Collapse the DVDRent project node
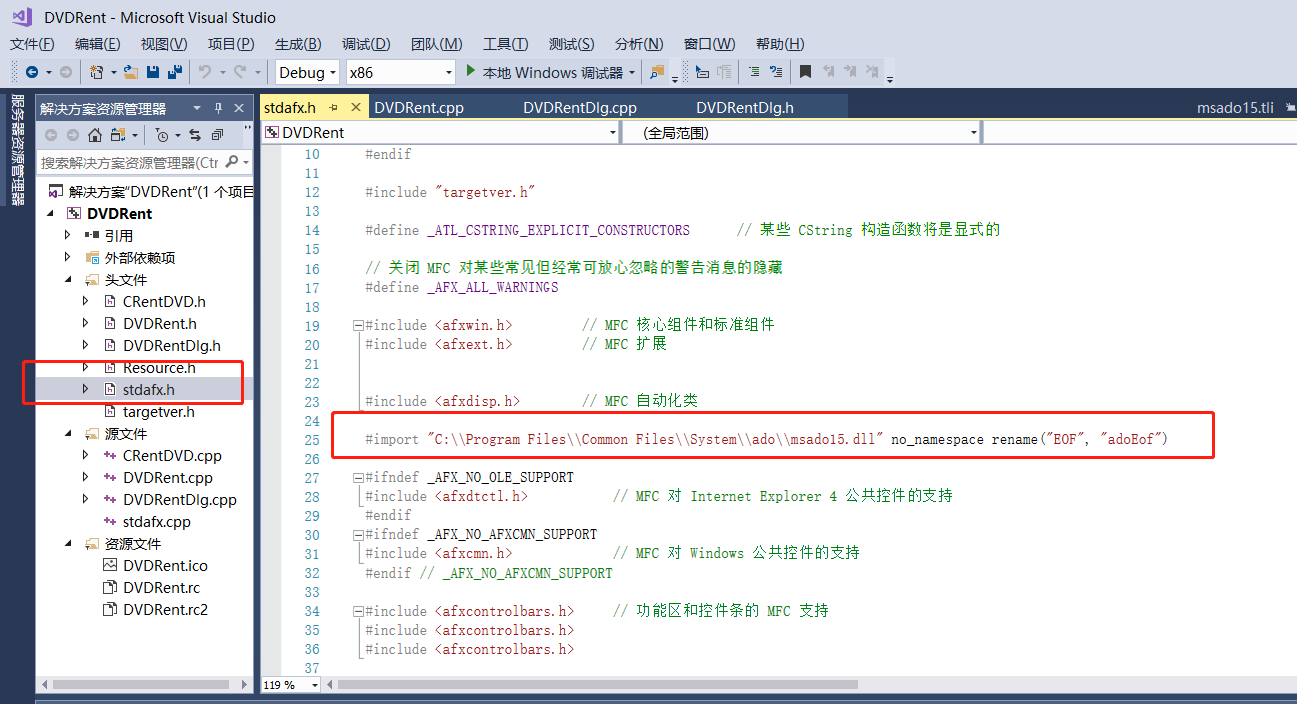1297x704 pixels. point(51,214)
